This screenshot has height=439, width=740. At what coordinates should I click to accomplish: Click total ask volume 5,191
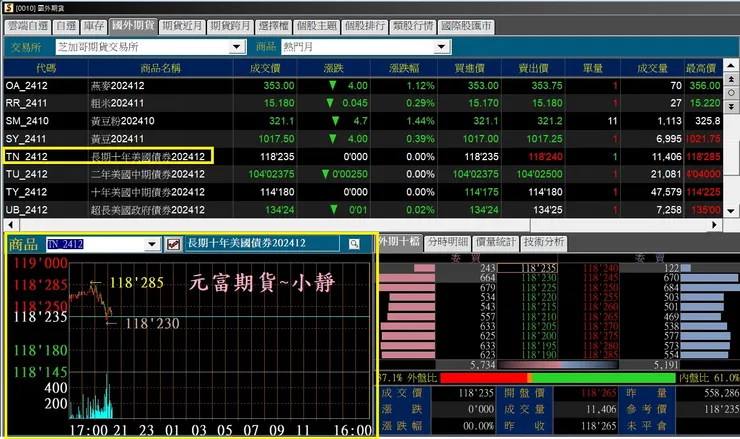666,365
